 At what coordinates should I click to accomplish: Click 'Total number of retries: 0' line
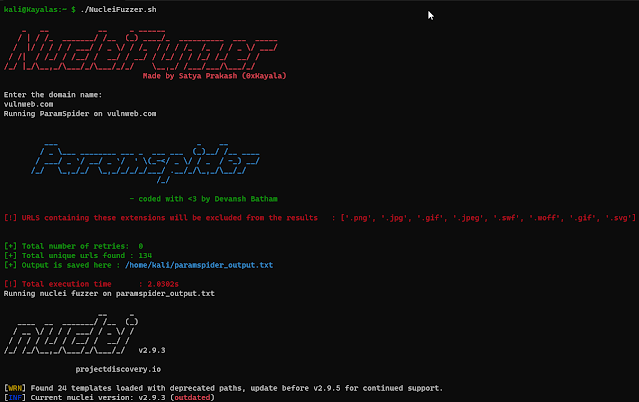(x=73, y=246)
